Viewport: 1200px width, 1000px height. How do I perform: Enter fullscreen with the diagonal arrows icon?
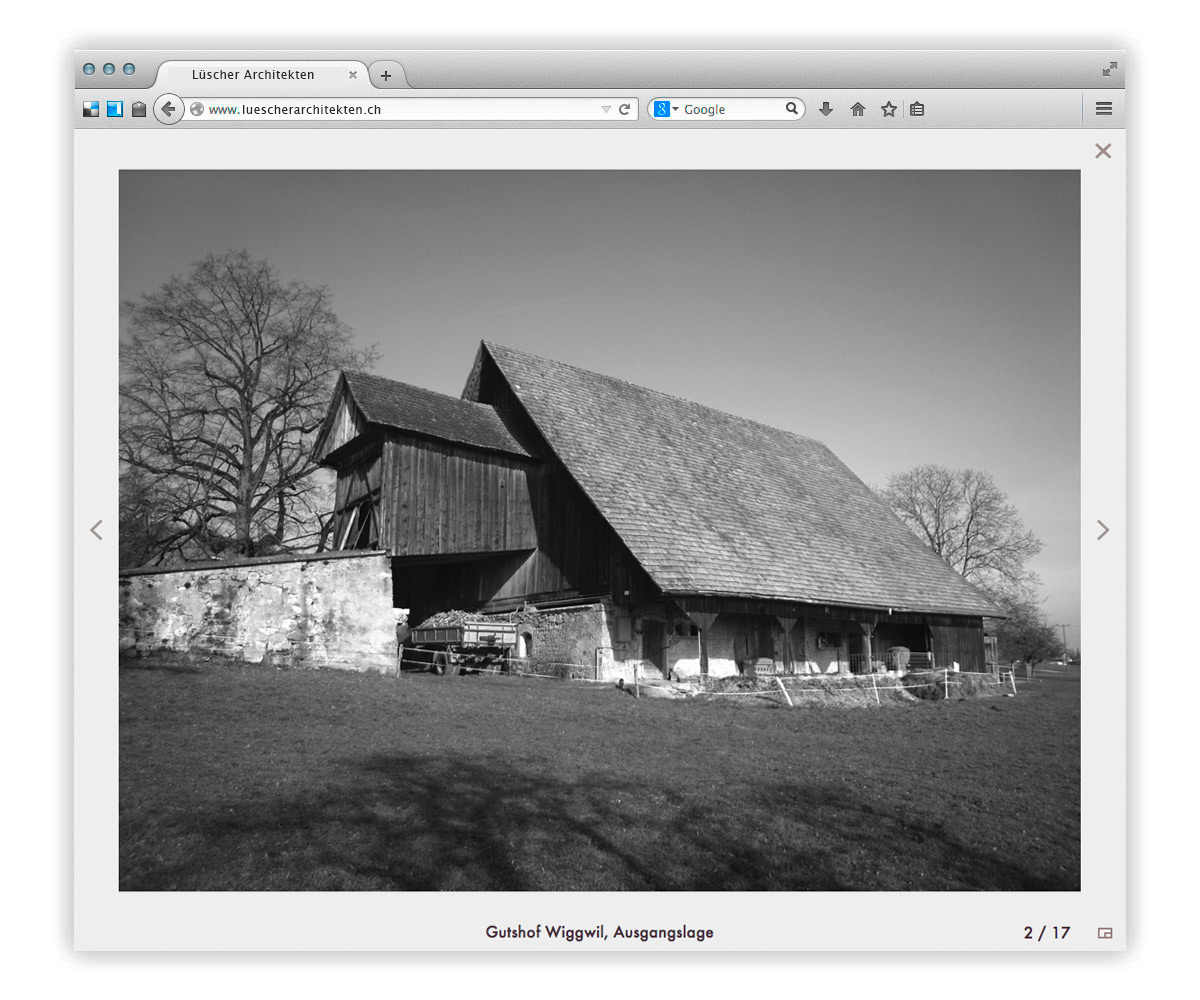click(1109, 69)
